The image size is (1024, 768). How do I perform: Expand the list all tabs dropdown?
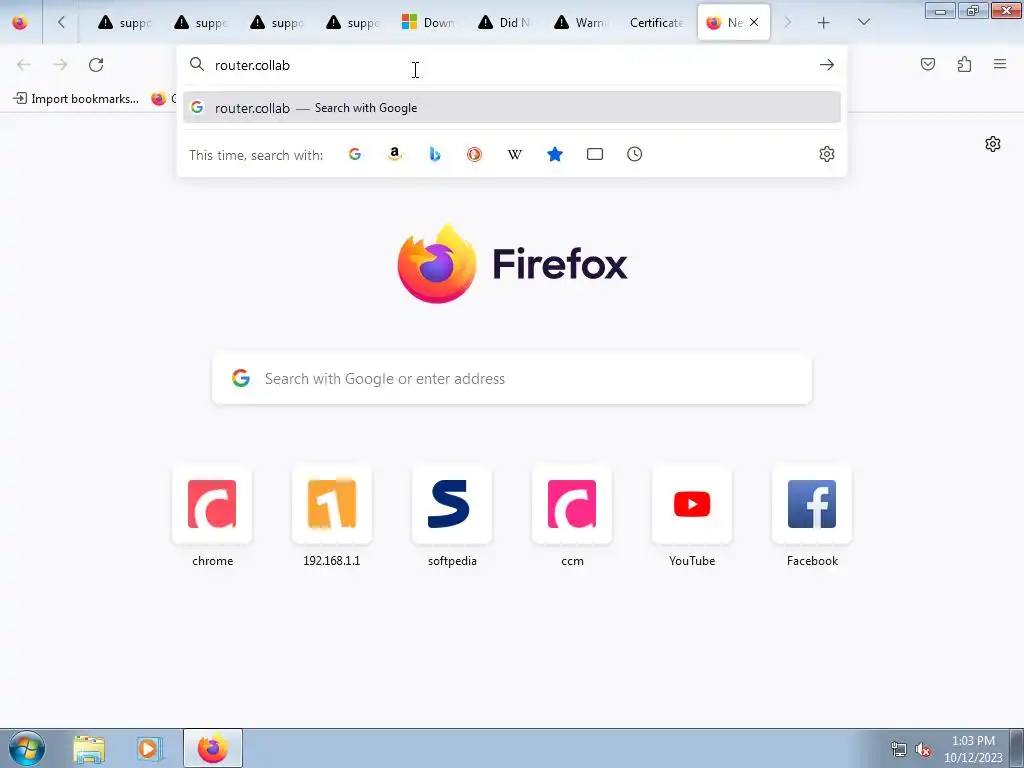tap(863, 22)
